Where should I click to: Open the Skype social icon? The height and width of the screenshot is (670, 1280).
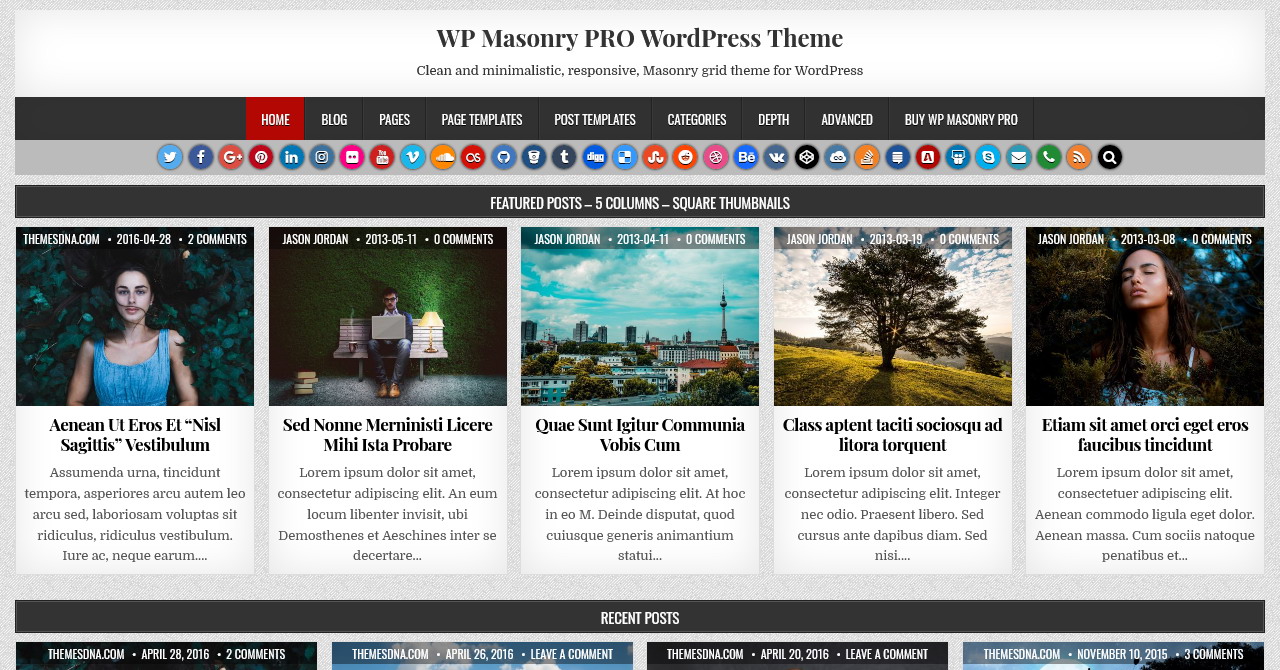click(x=988, y=157)
